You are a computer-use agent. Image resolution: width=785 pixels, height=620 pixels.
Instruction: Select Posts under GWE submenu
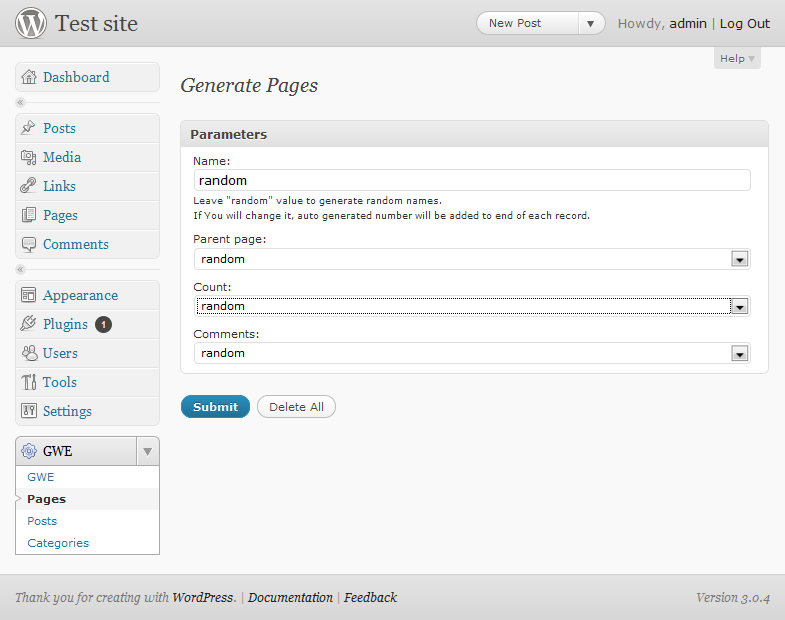[42, 521]
